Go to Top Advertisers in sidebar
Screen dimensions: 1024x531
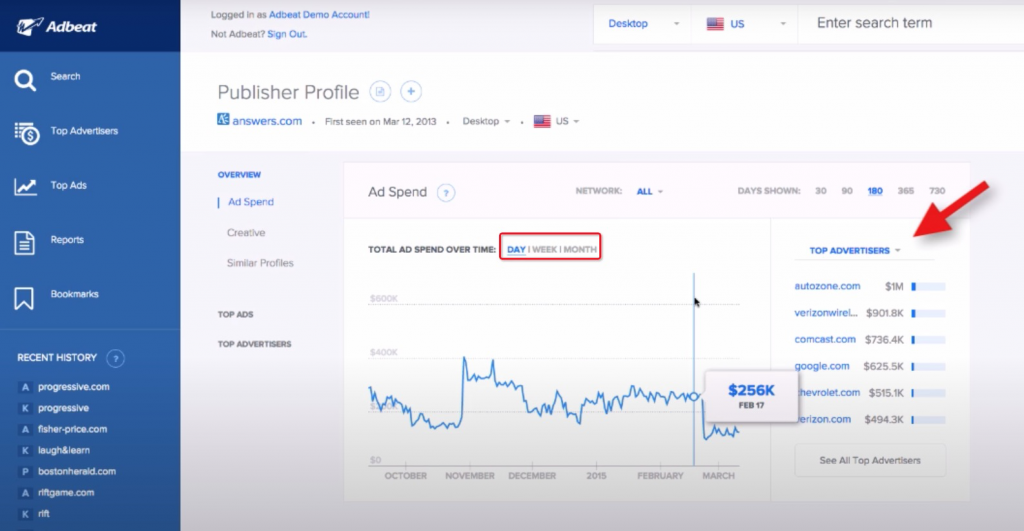point(84,131)
